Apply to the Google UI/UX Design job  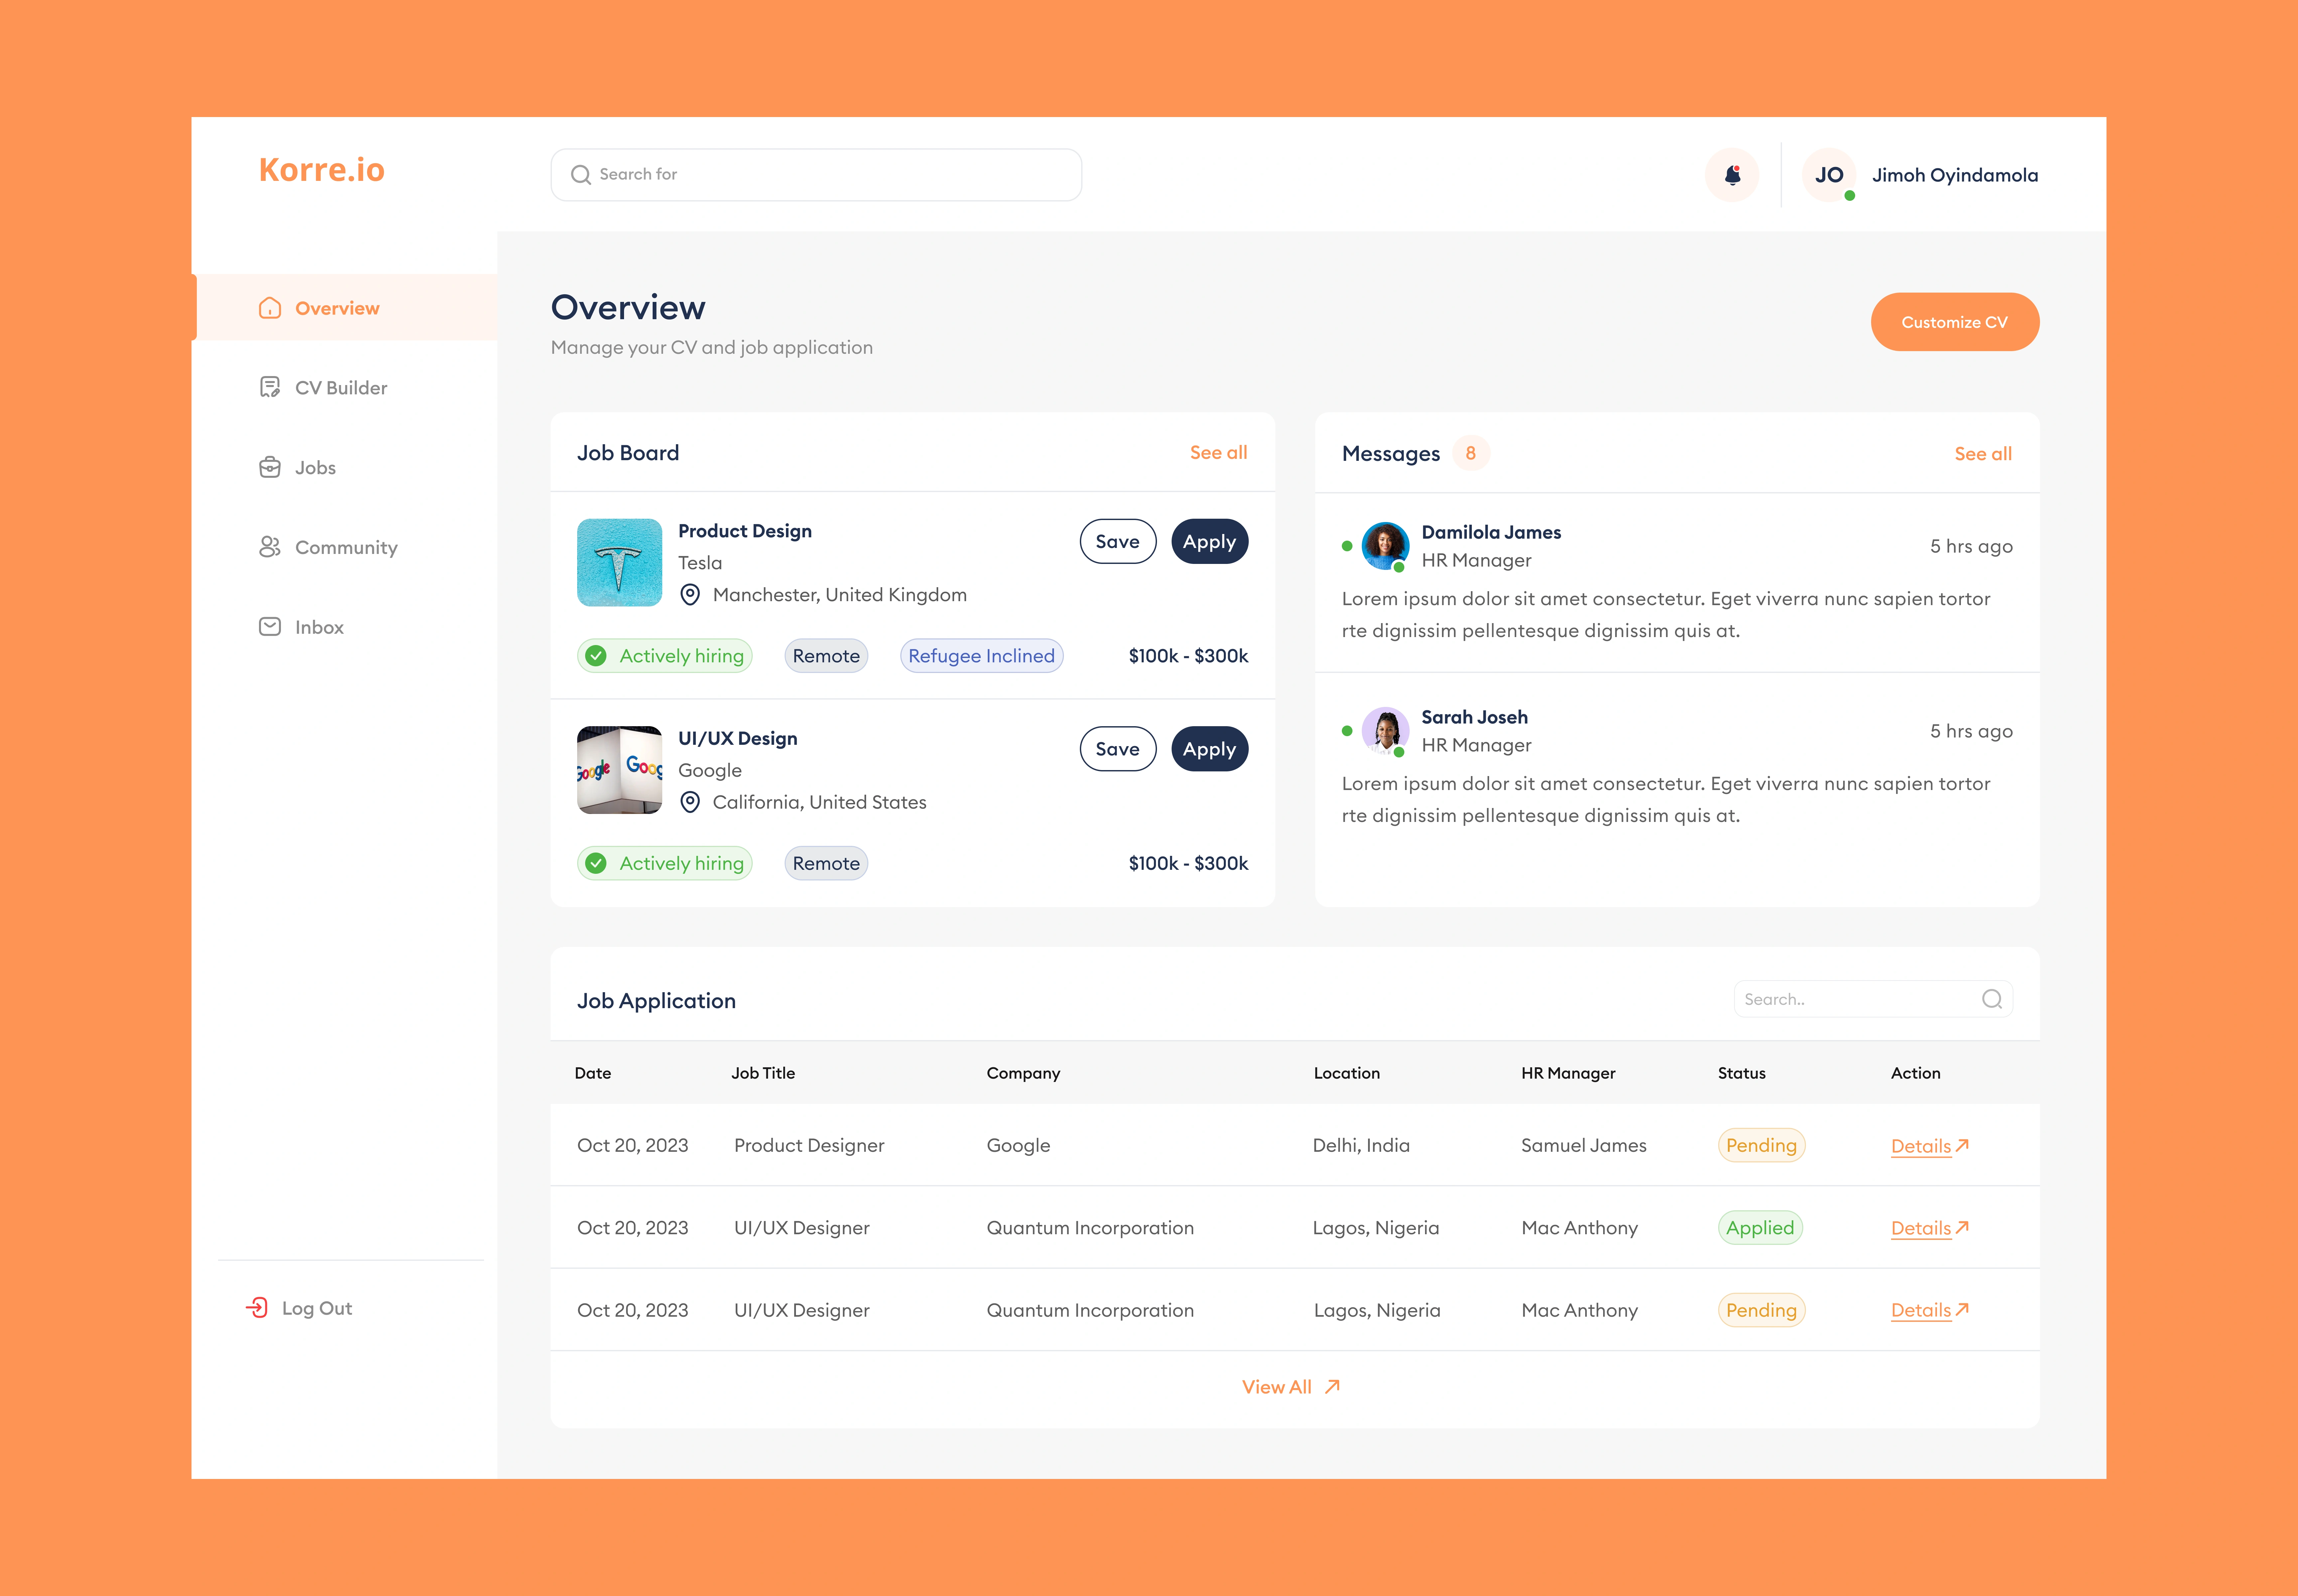pos(1210,749)
